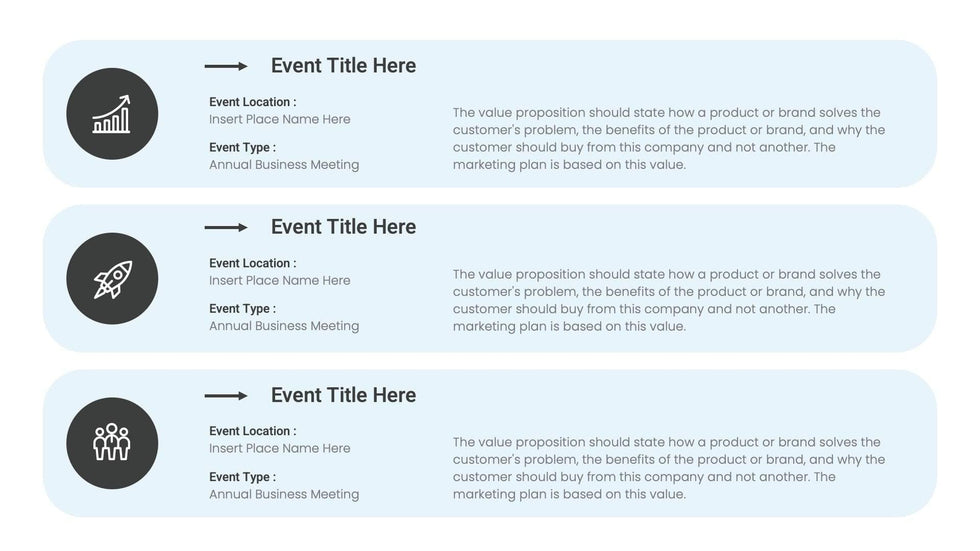Select the rocket icon circle

[x=112, y=279]
